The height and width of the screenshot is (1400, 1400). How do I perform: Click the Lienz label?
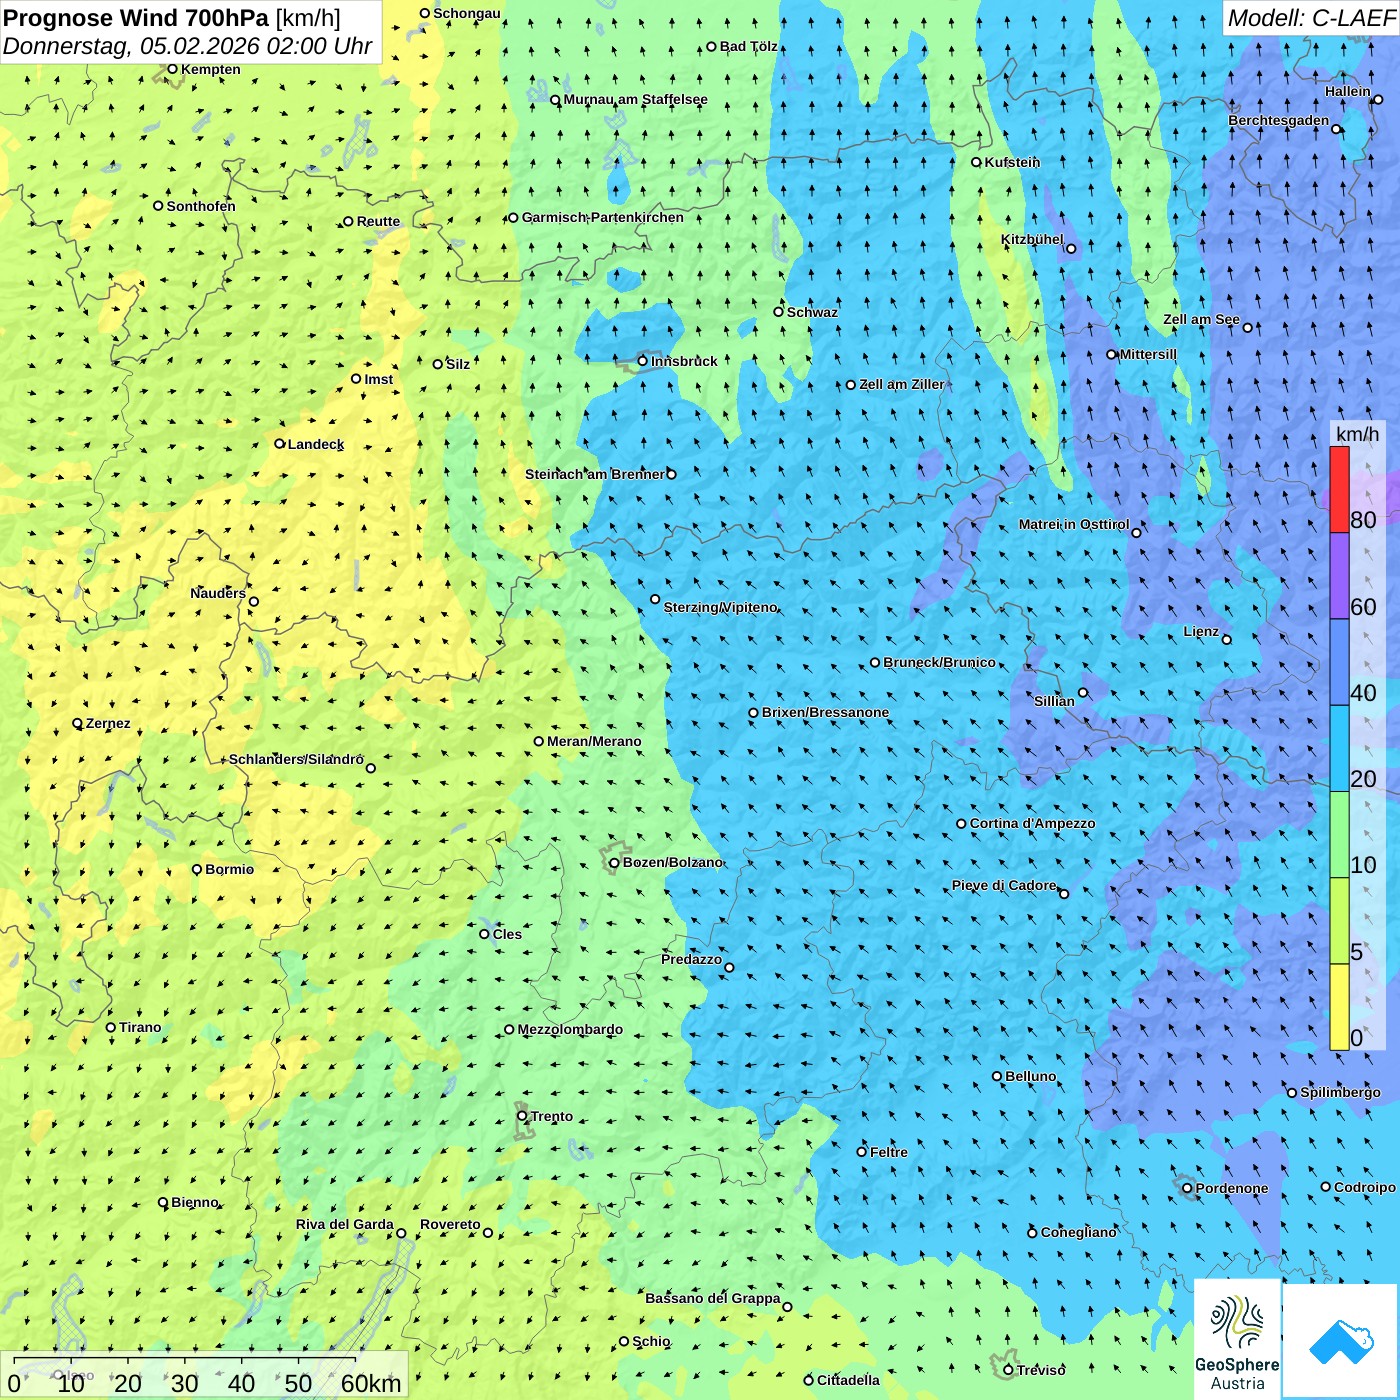coord(1201,631)
